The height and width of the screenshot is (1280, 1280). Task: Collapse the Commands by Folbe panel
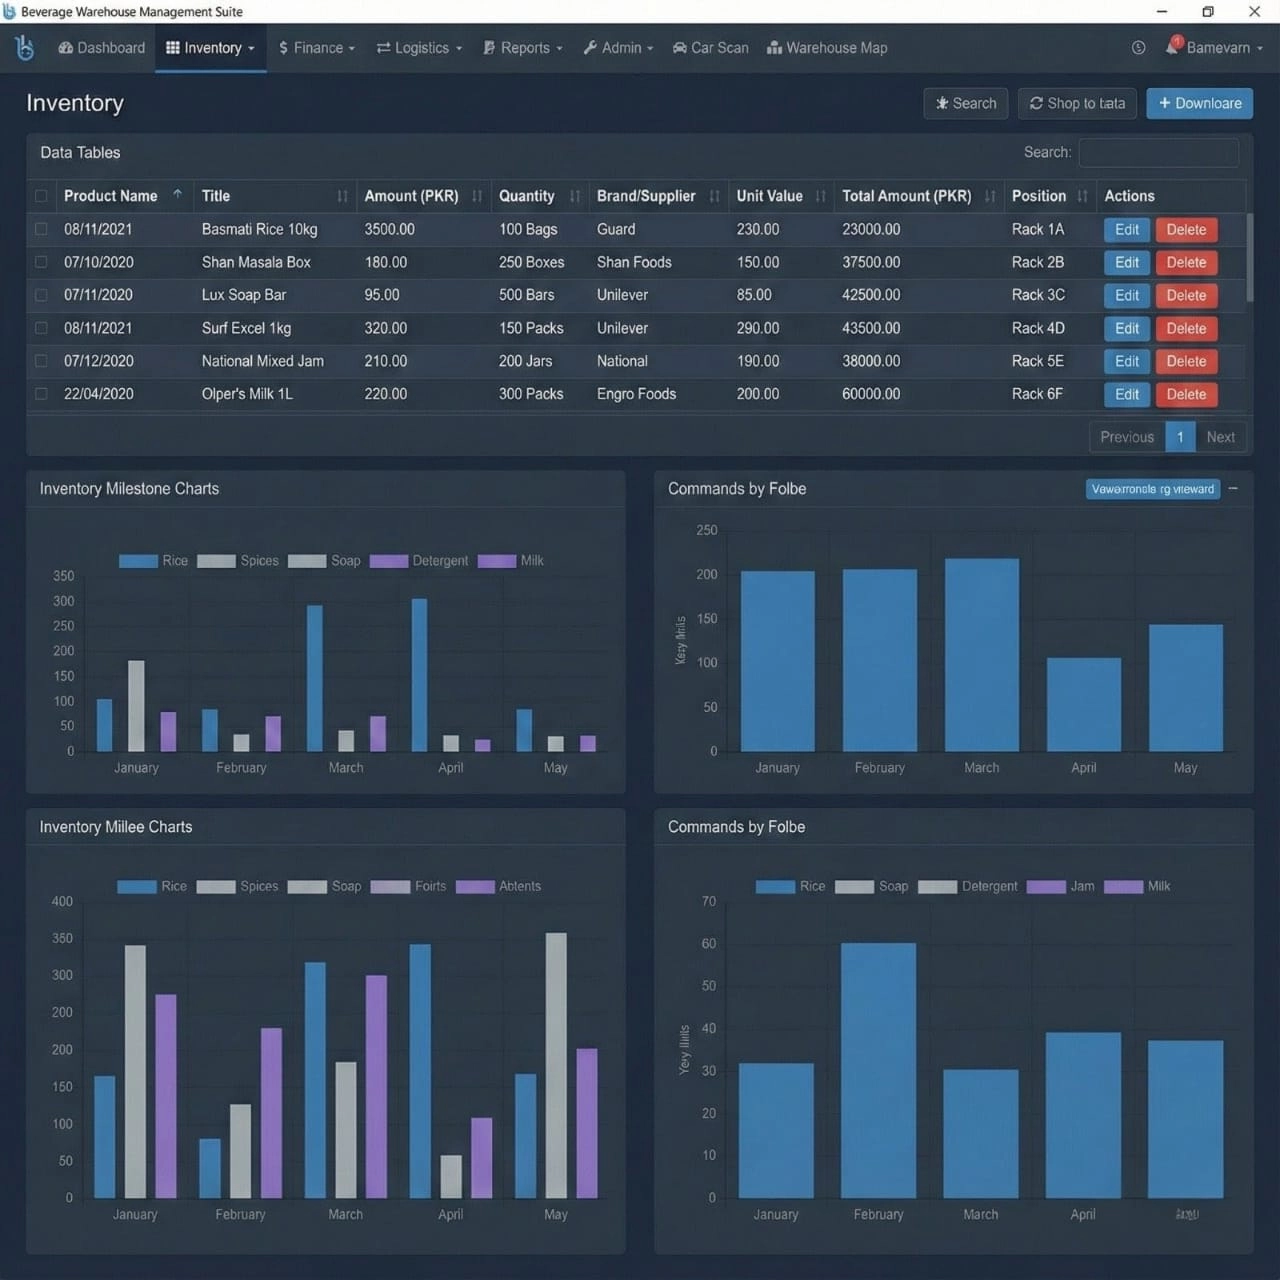click(x=1233, y=489)
